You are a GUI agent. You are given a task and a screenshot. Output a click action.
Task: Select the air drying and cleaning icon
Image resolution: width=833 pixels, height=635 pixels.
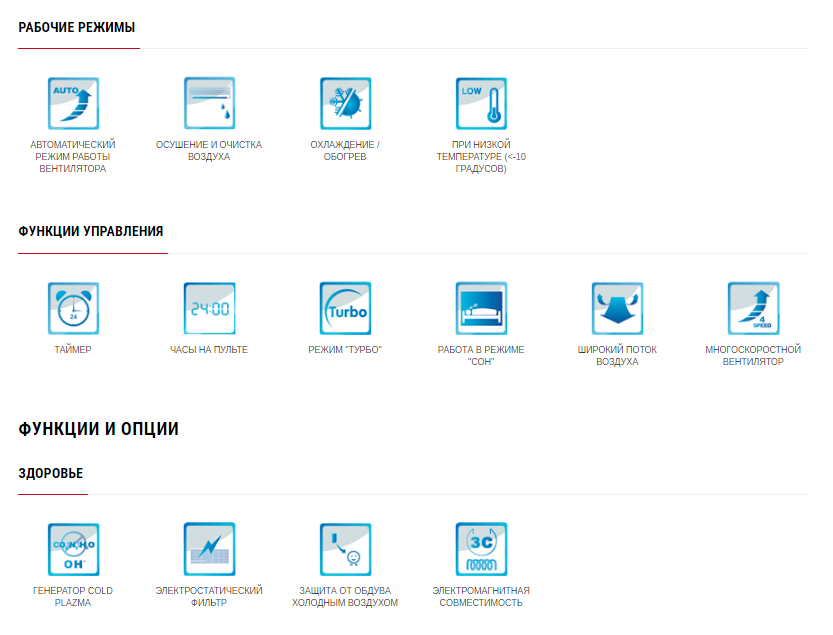pos(209,104)
